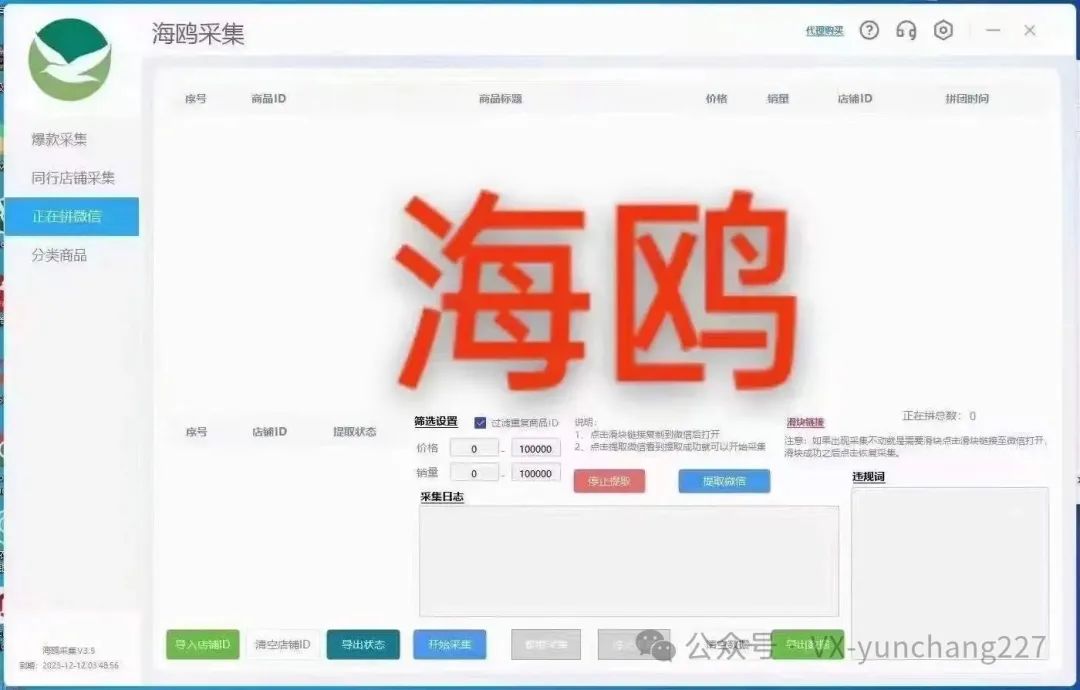Open the 代理购买 link
The image size is (1080, 690).
823,31
